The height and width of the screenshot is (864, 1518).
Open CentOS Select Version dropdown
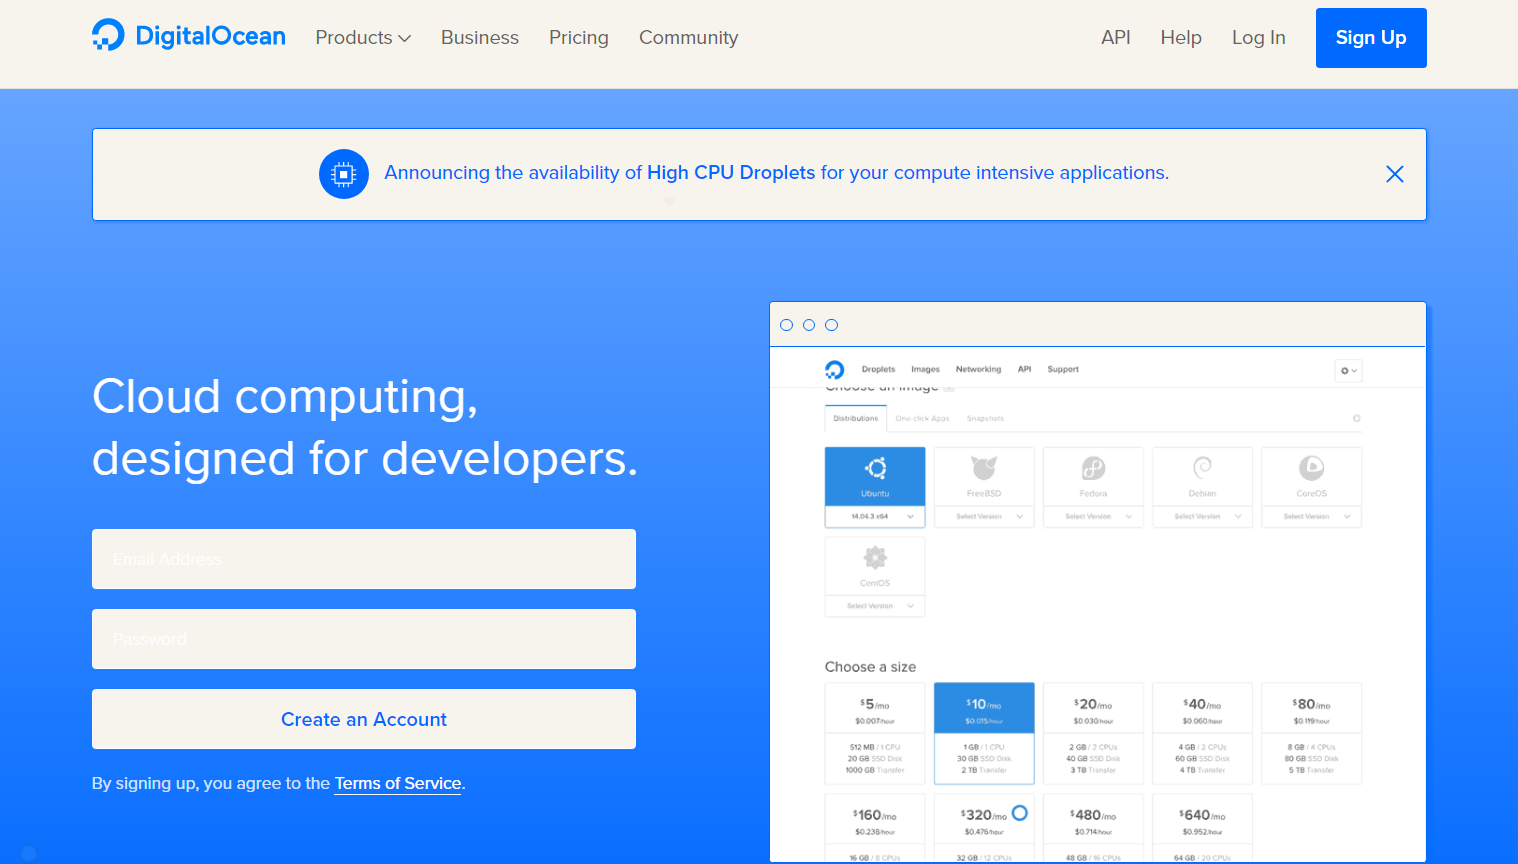tap(875, 606)
